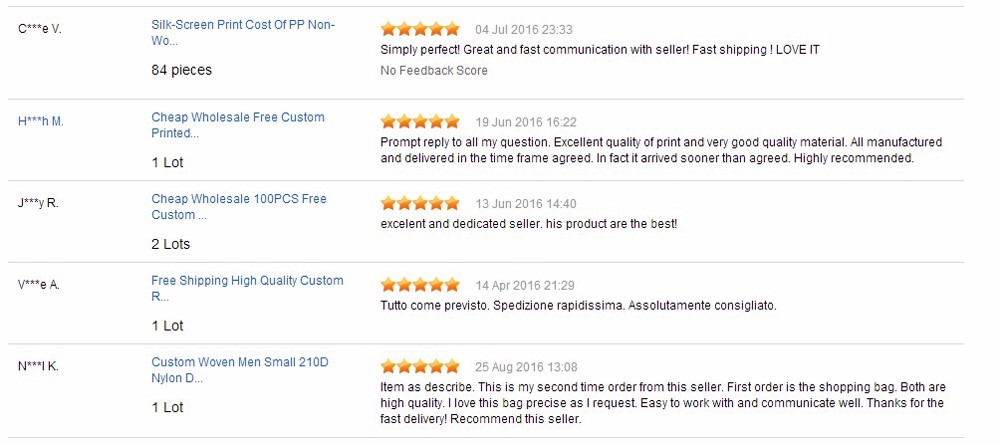Open 'Free Shipping High Quality Custom R...' link

click(247, 288)
